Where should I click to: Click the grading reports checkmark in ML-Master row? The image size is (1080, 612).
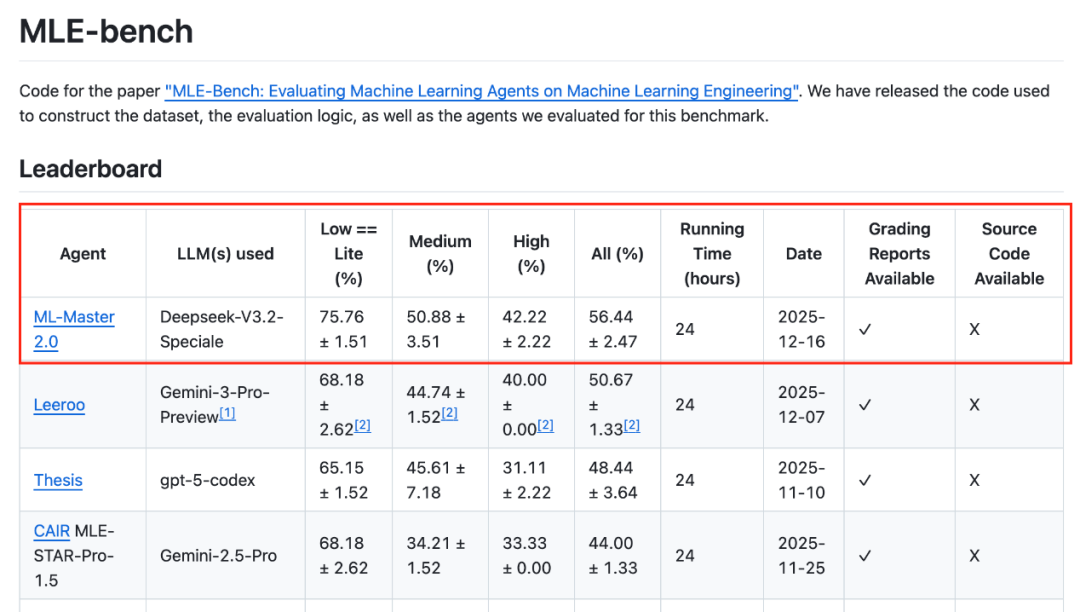(x=866, y=329)
